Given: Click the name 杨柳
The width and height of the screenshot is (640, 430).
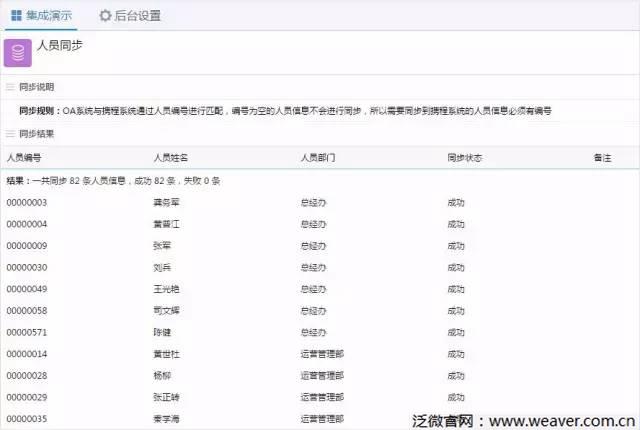Looking at the screenshot, I should (x=162, y=375).
